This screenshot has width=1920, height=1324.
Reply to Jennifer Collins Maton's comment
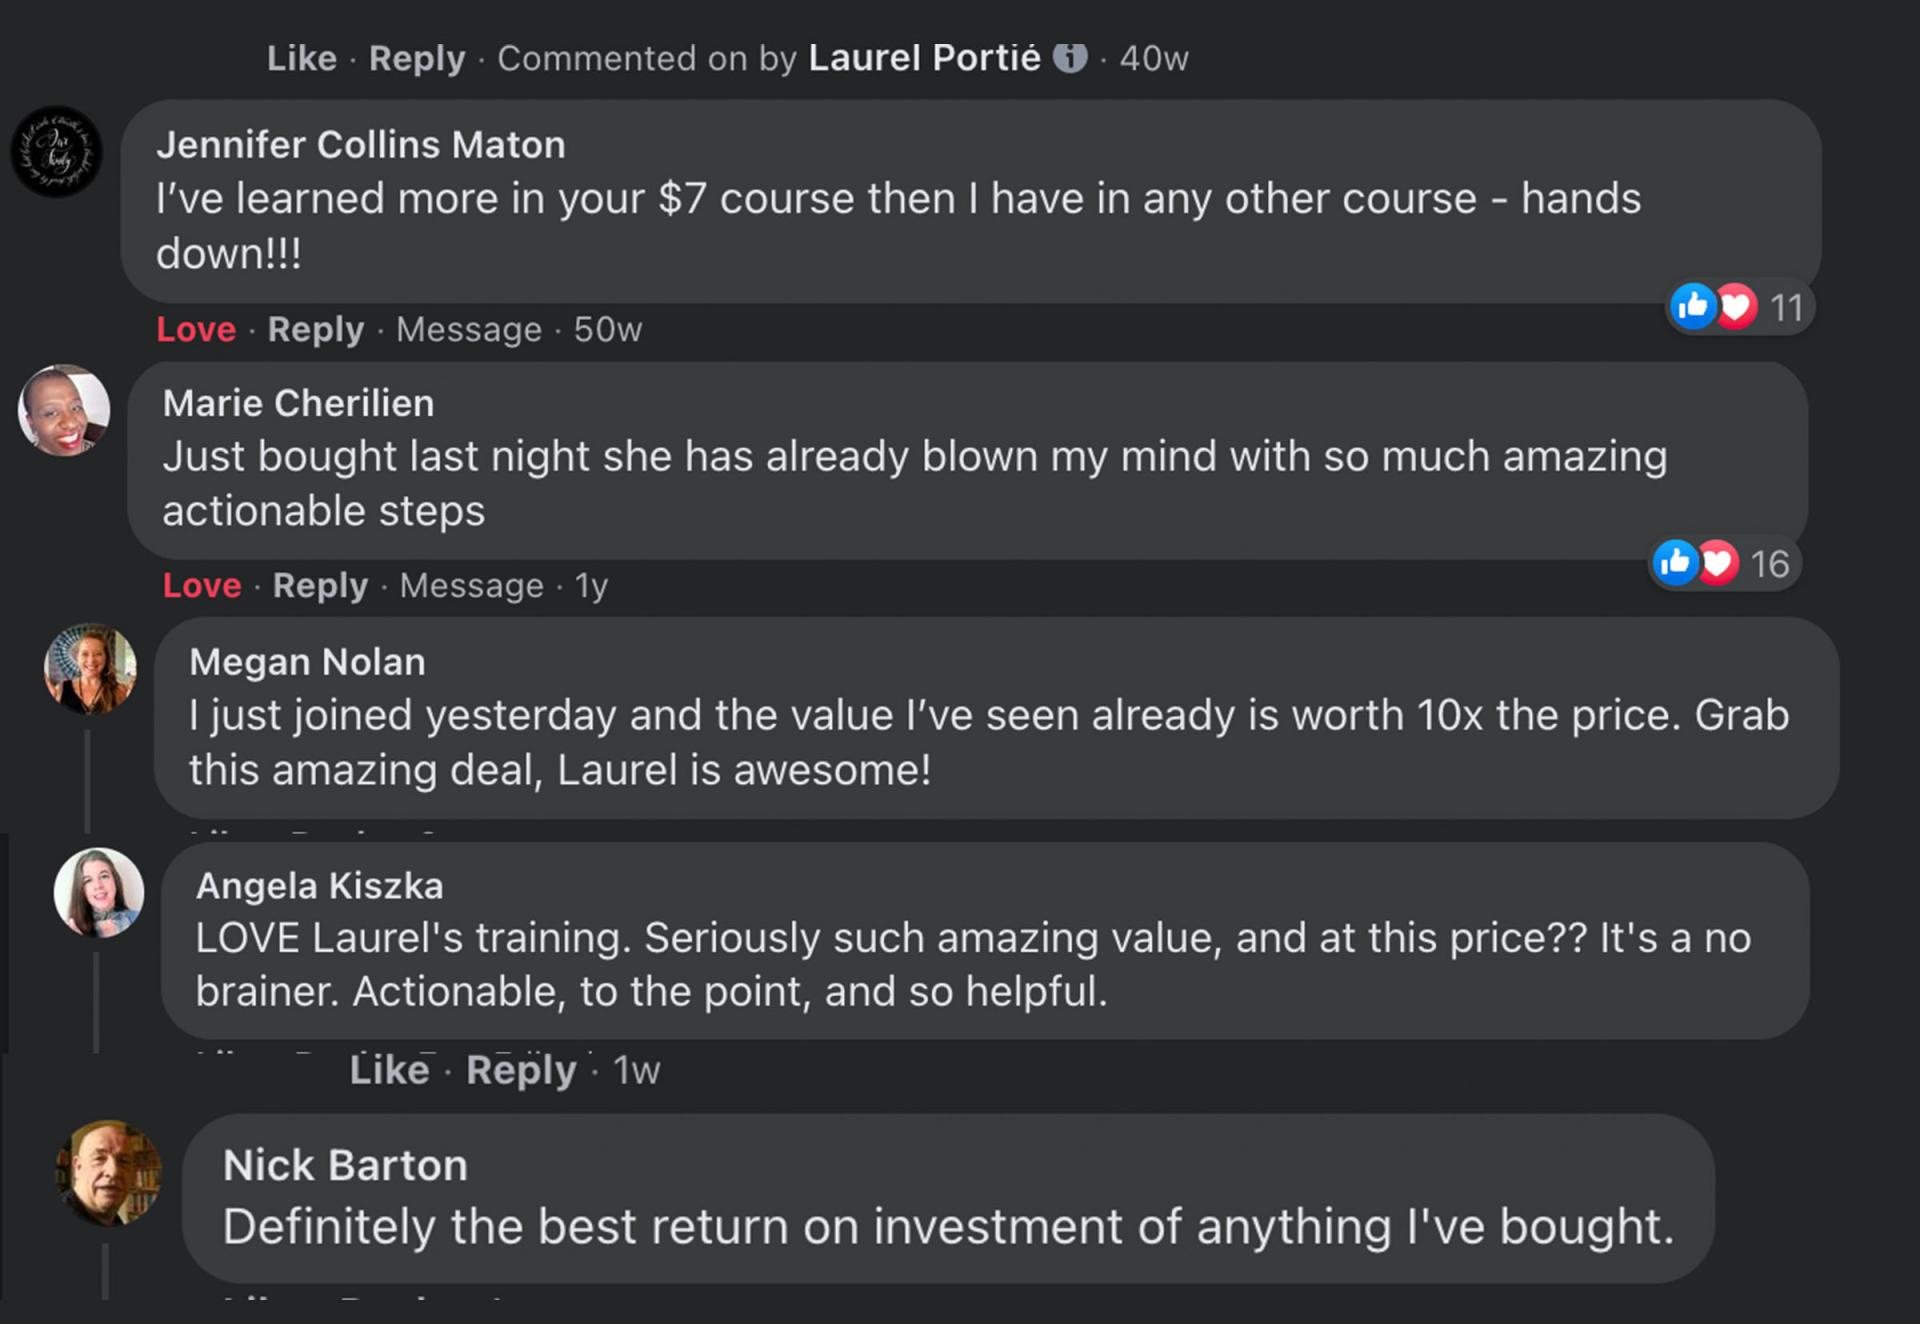[x=315, y=329]
